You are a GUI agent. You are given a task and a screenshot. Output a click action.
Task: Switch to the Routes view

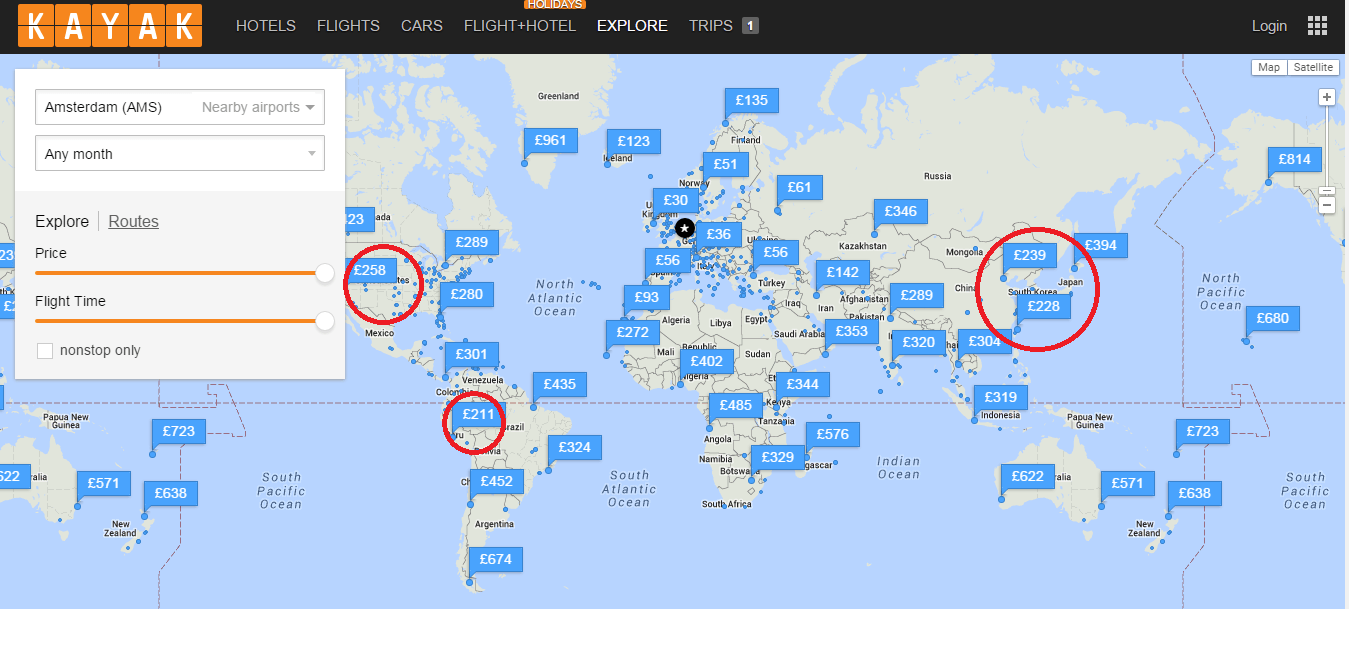[133, 221]
